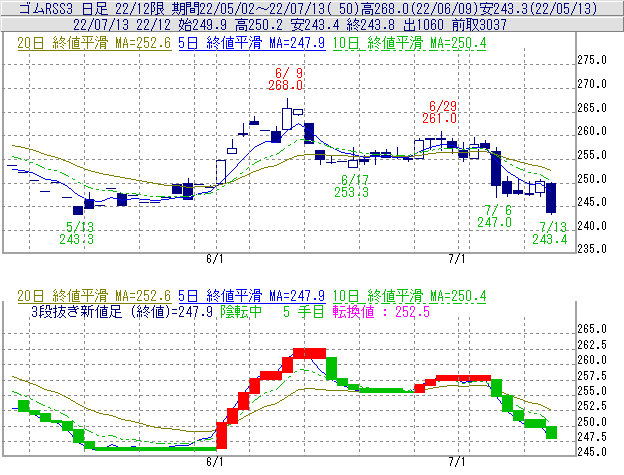Click the red top block at the June peak

(309, 353)
